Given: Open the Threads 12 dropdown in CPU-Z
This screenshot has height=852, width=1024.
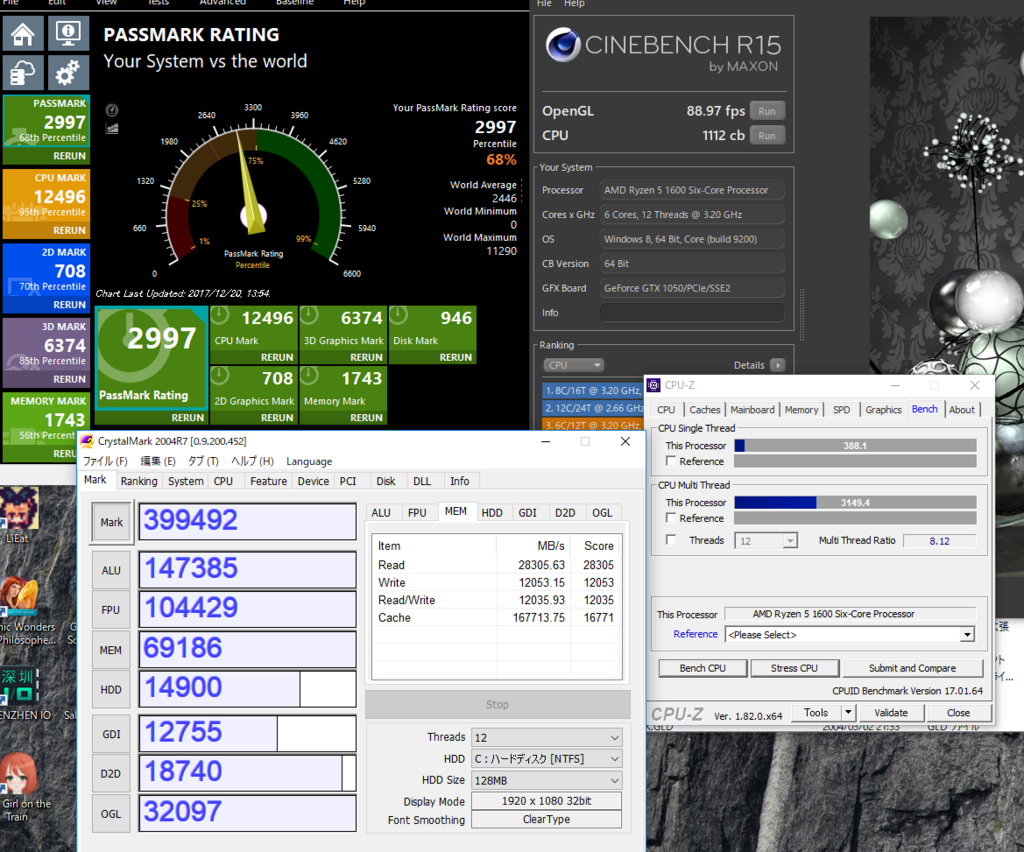Looking at the screenshot, I should coord(766,541).
